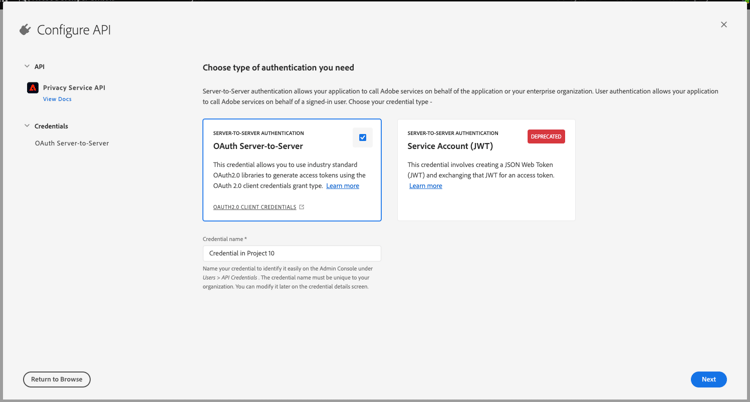Screen dimensions: 750x402
Task: Toggle the OAuth Server-to-Server checkbox
Action: (x=363, y=137)
